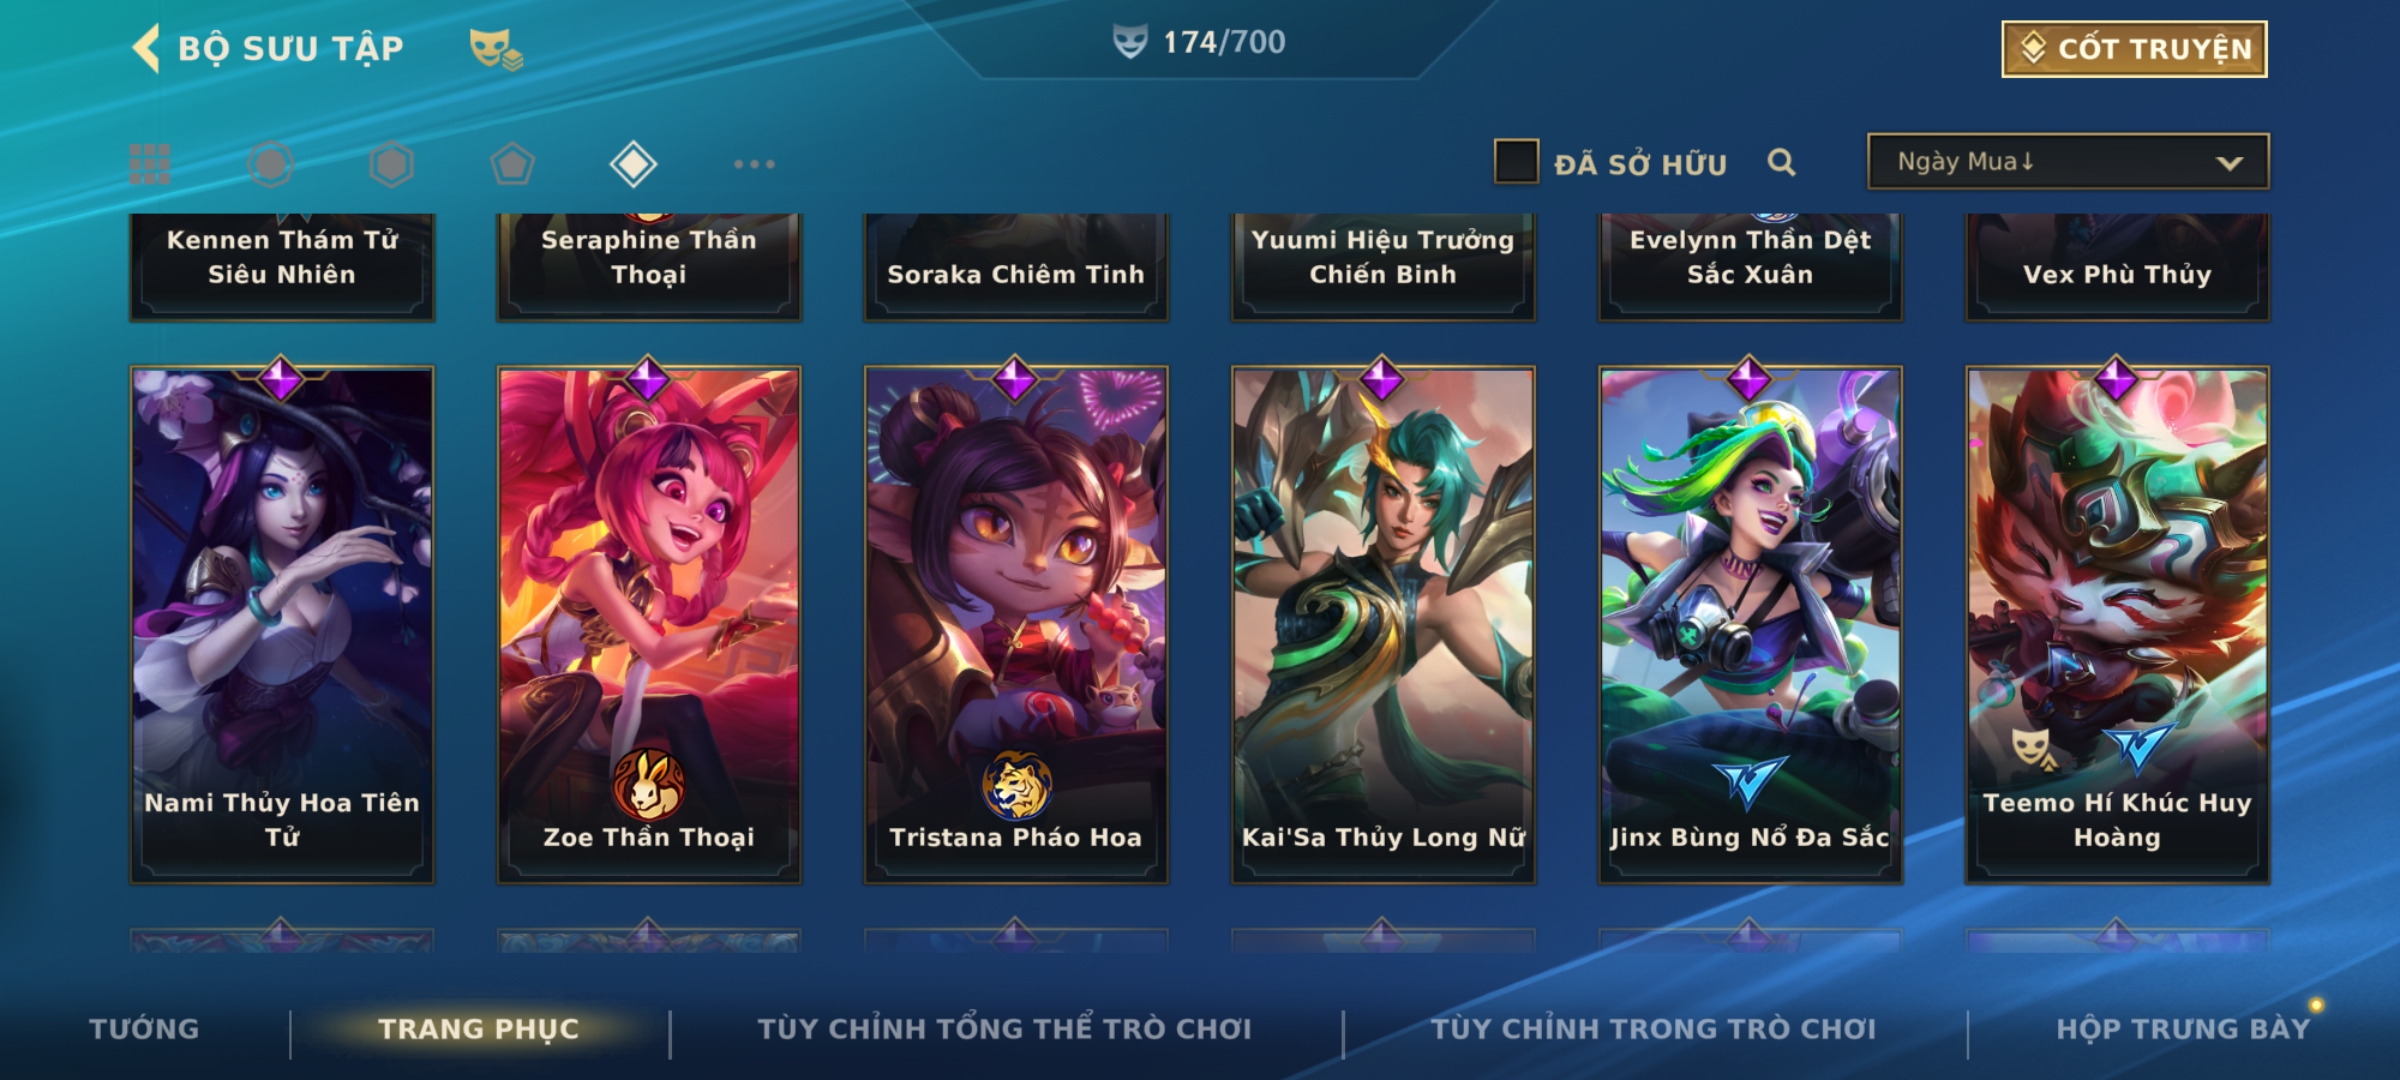Toggle the Đã Sở Hữu checkbox
The width and height of the screenshot is (2400, 1080).
click(1516, 162)
